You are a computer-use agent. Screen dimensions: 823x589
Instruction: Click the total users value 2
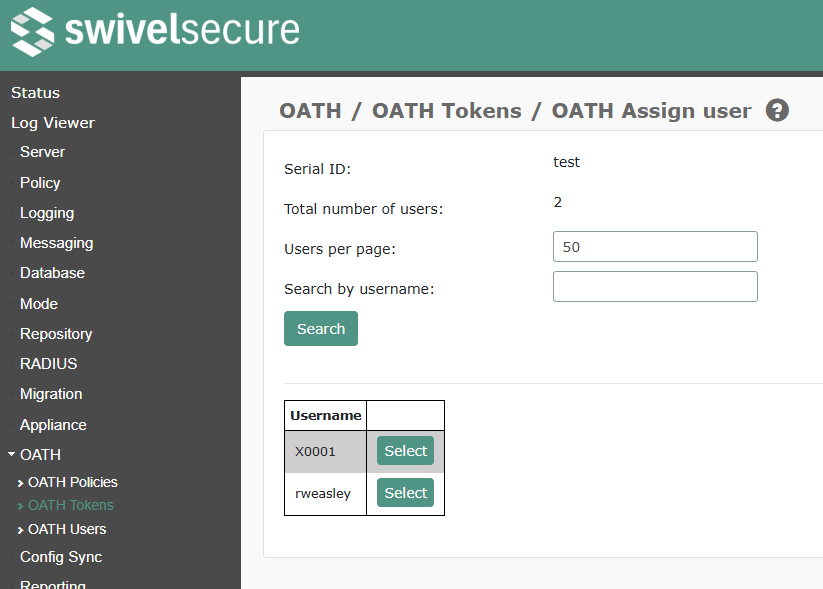click(558, 202)
